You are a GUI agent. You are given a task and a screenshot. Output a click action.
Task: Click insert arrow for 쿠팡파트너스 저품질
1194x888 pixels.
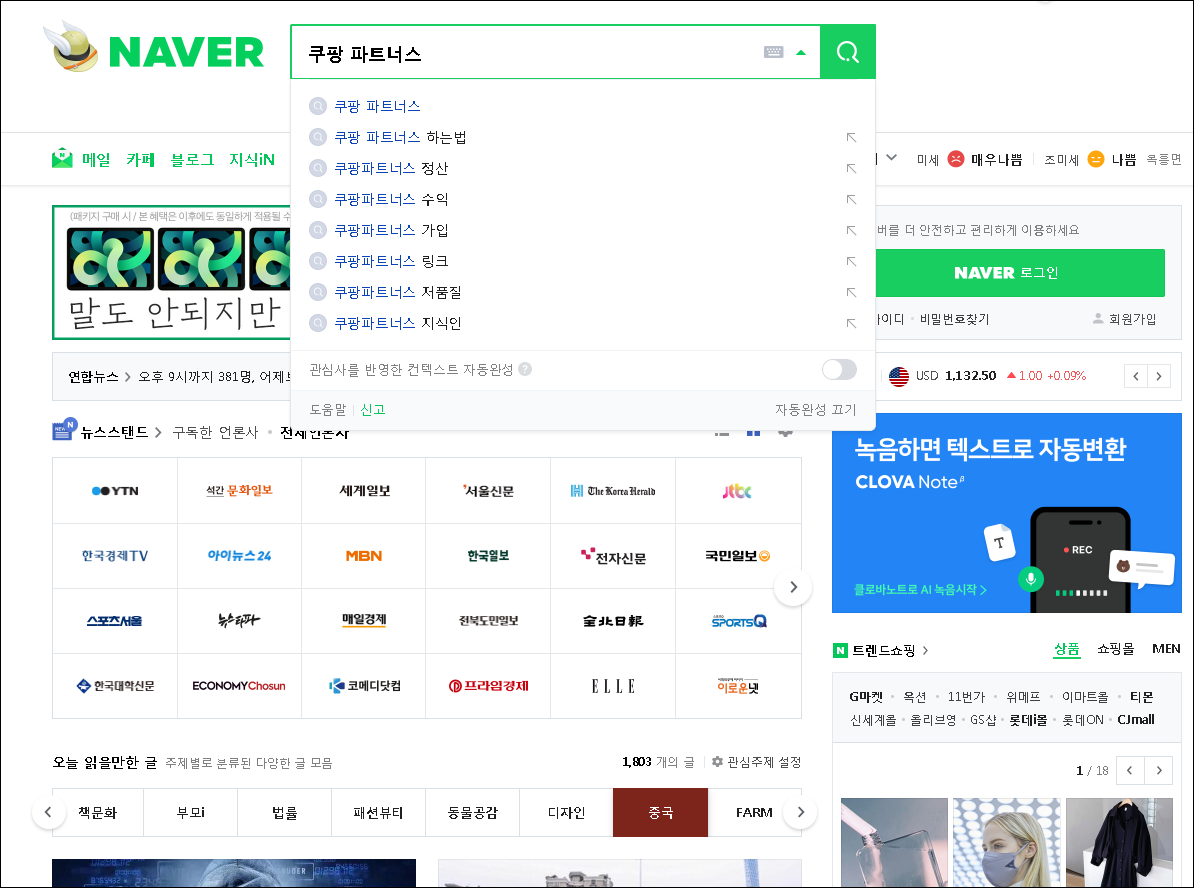(851, 292)
